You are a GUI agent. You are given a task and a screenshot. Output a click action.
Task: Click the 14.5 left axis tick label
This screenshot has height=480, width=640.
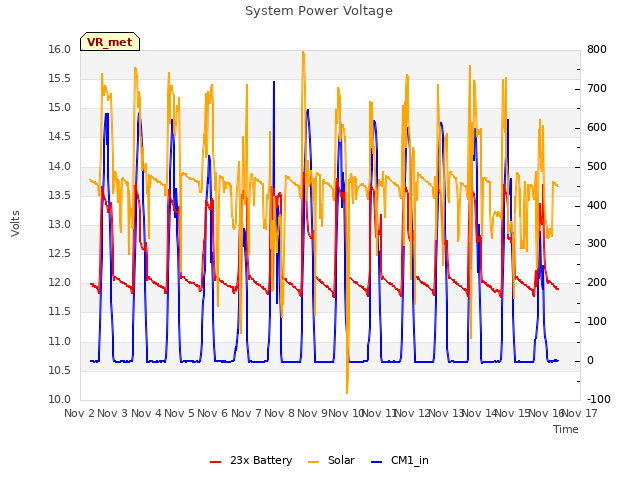point(60,137)
